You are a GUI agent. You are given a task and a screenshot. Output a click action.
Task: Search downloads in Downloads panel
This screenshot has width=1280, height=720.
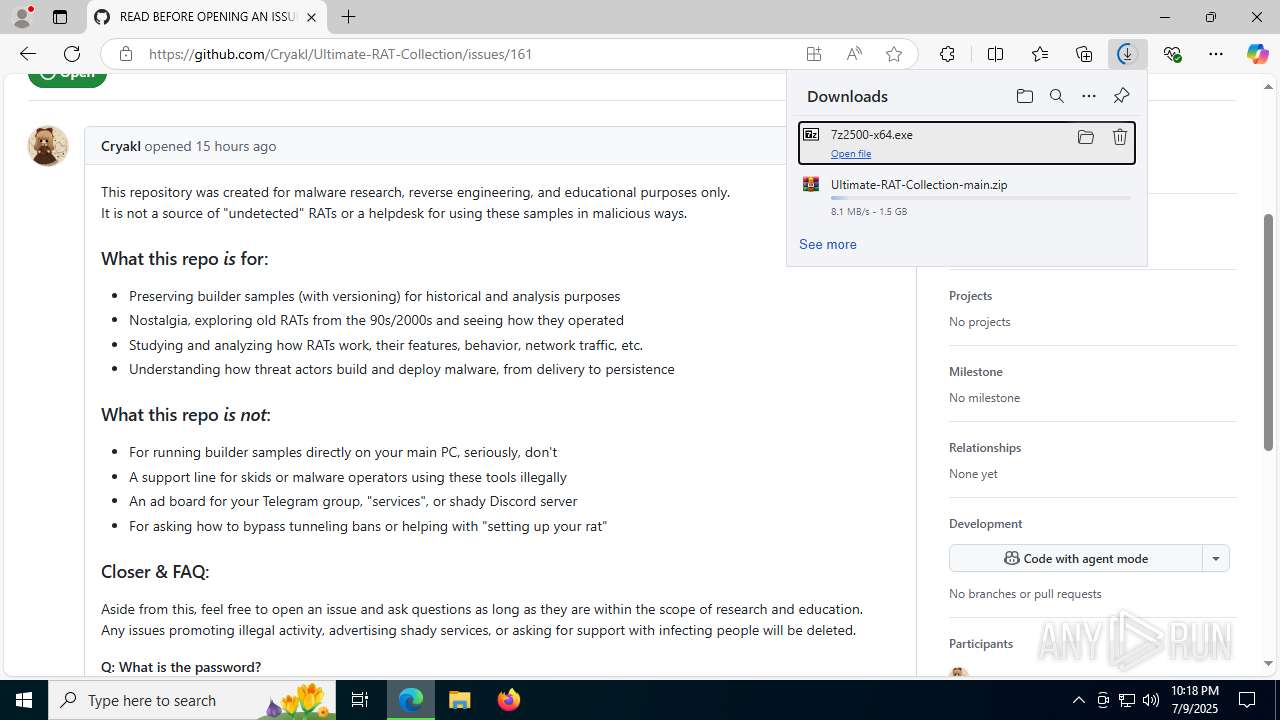click(x=1056, y=96)
